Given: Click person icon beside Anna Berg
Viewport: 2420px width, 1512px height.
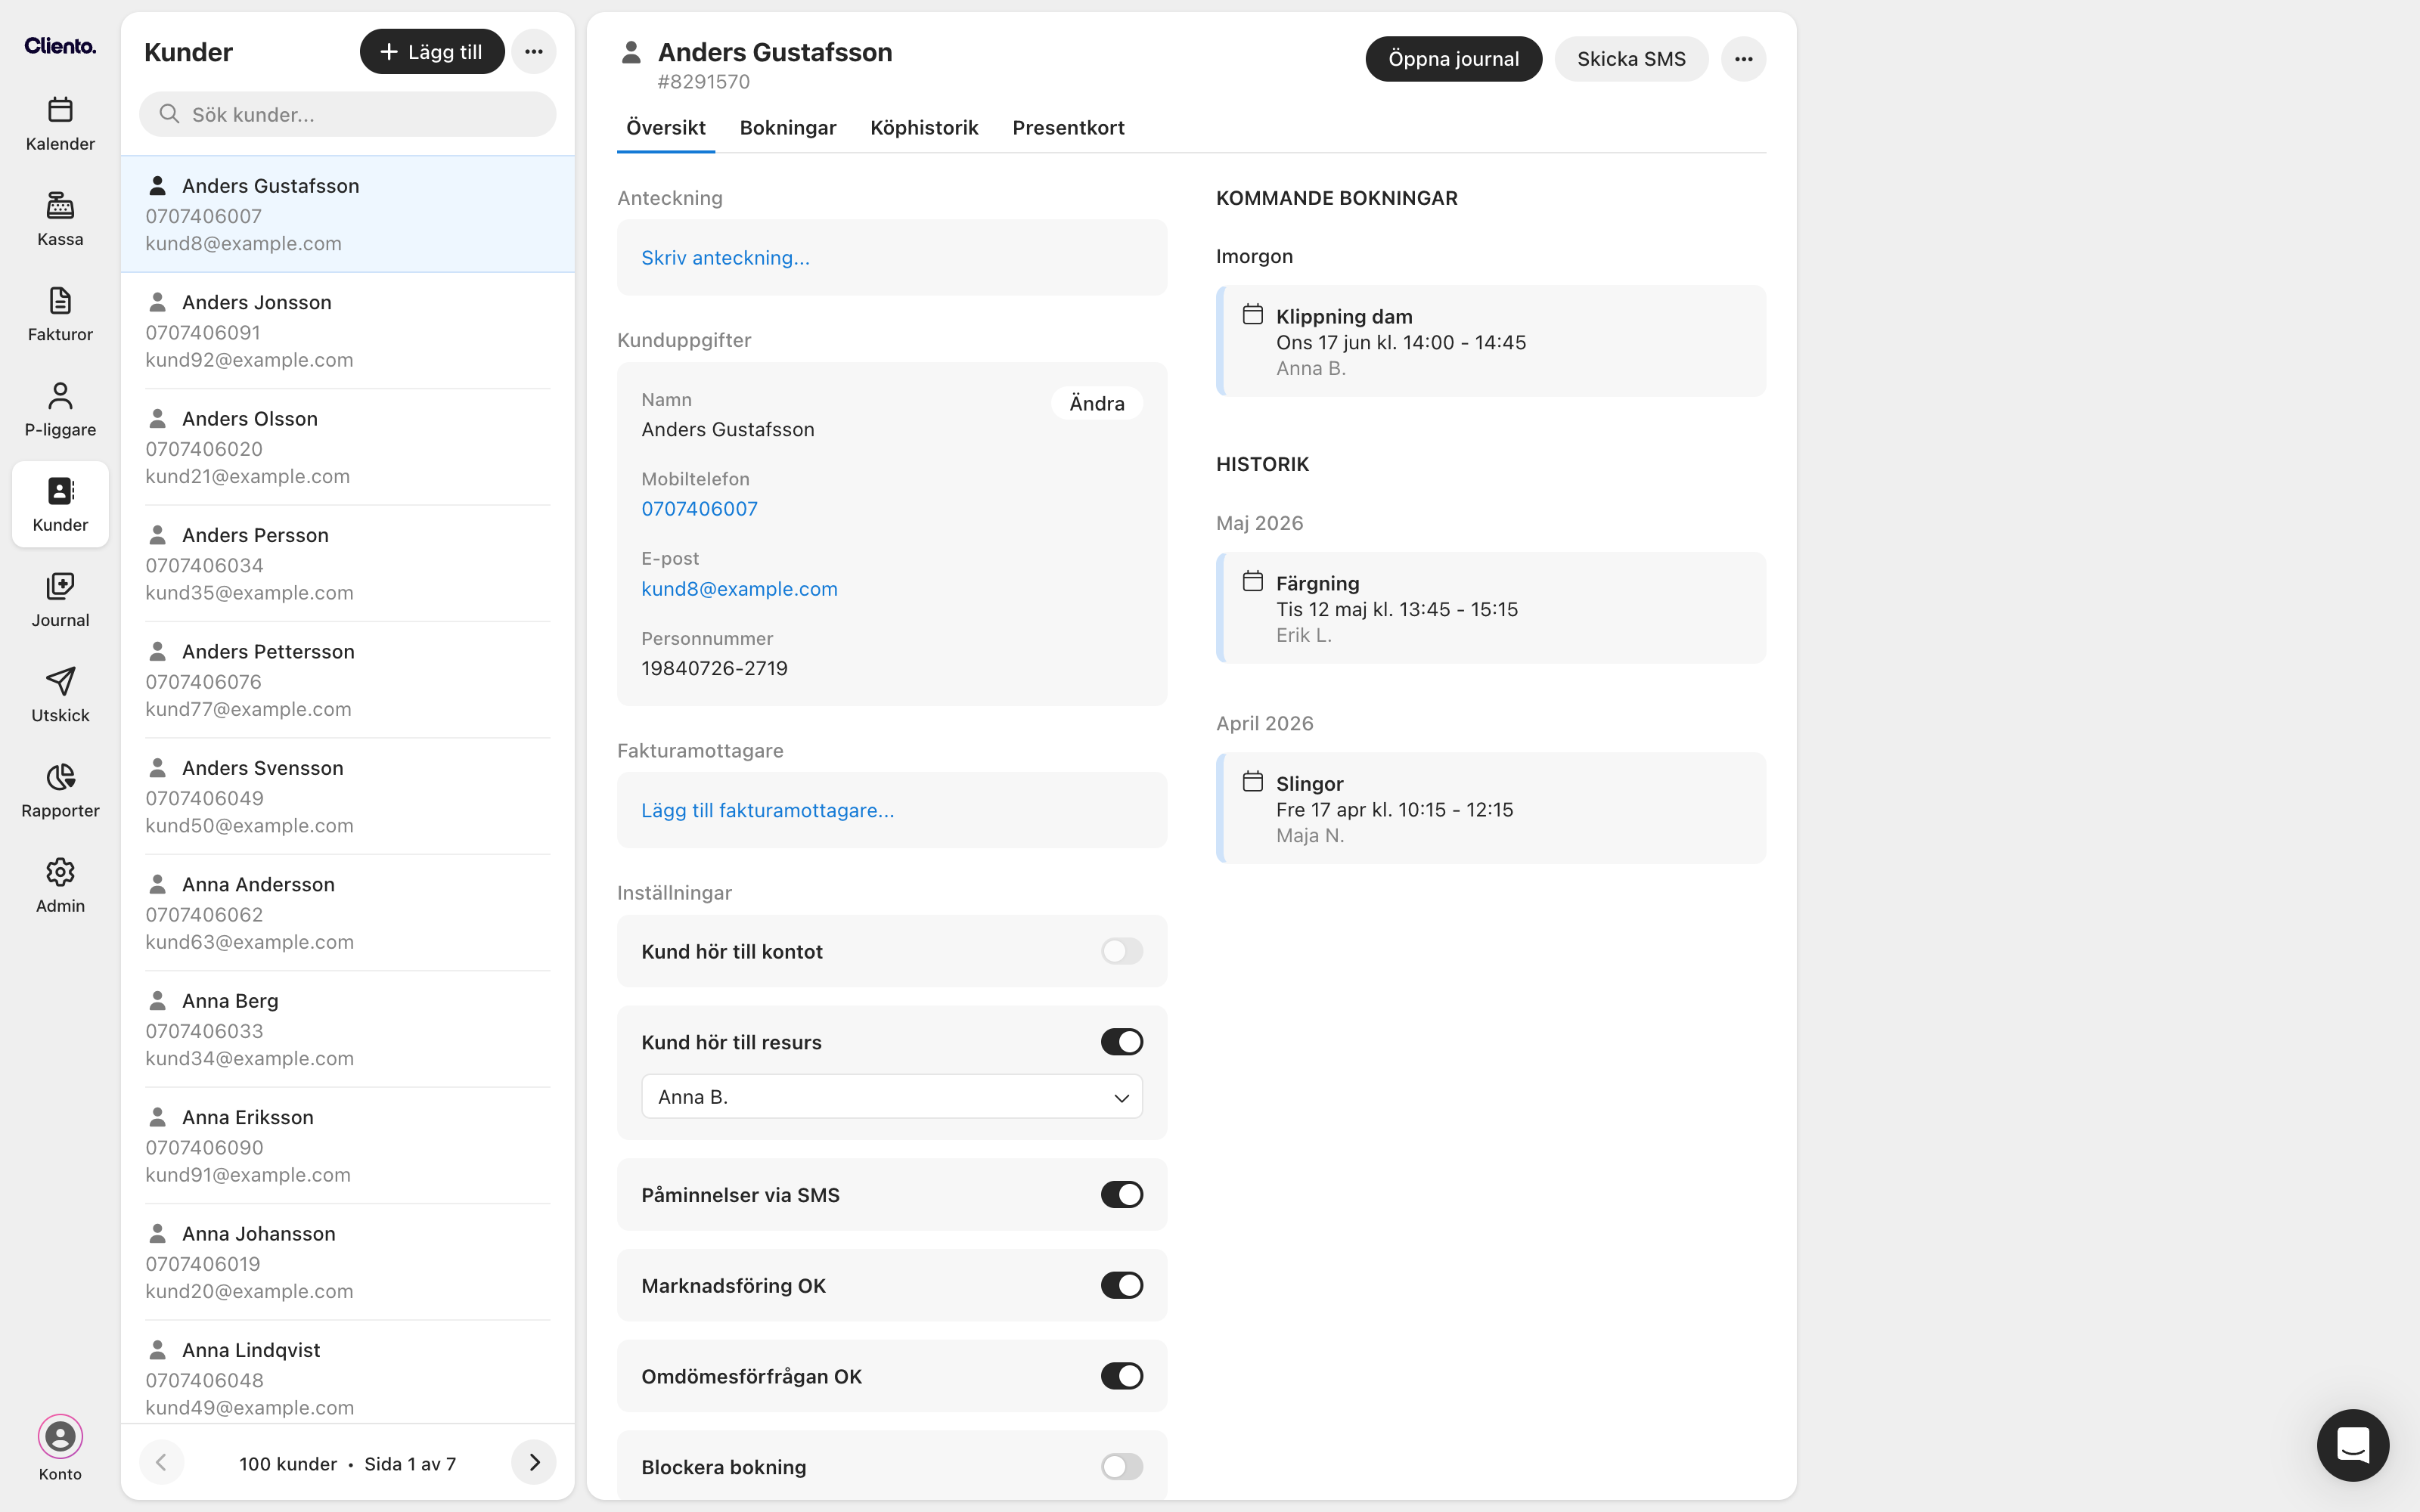Looking at the screenshot, I should click(157, 1000).
